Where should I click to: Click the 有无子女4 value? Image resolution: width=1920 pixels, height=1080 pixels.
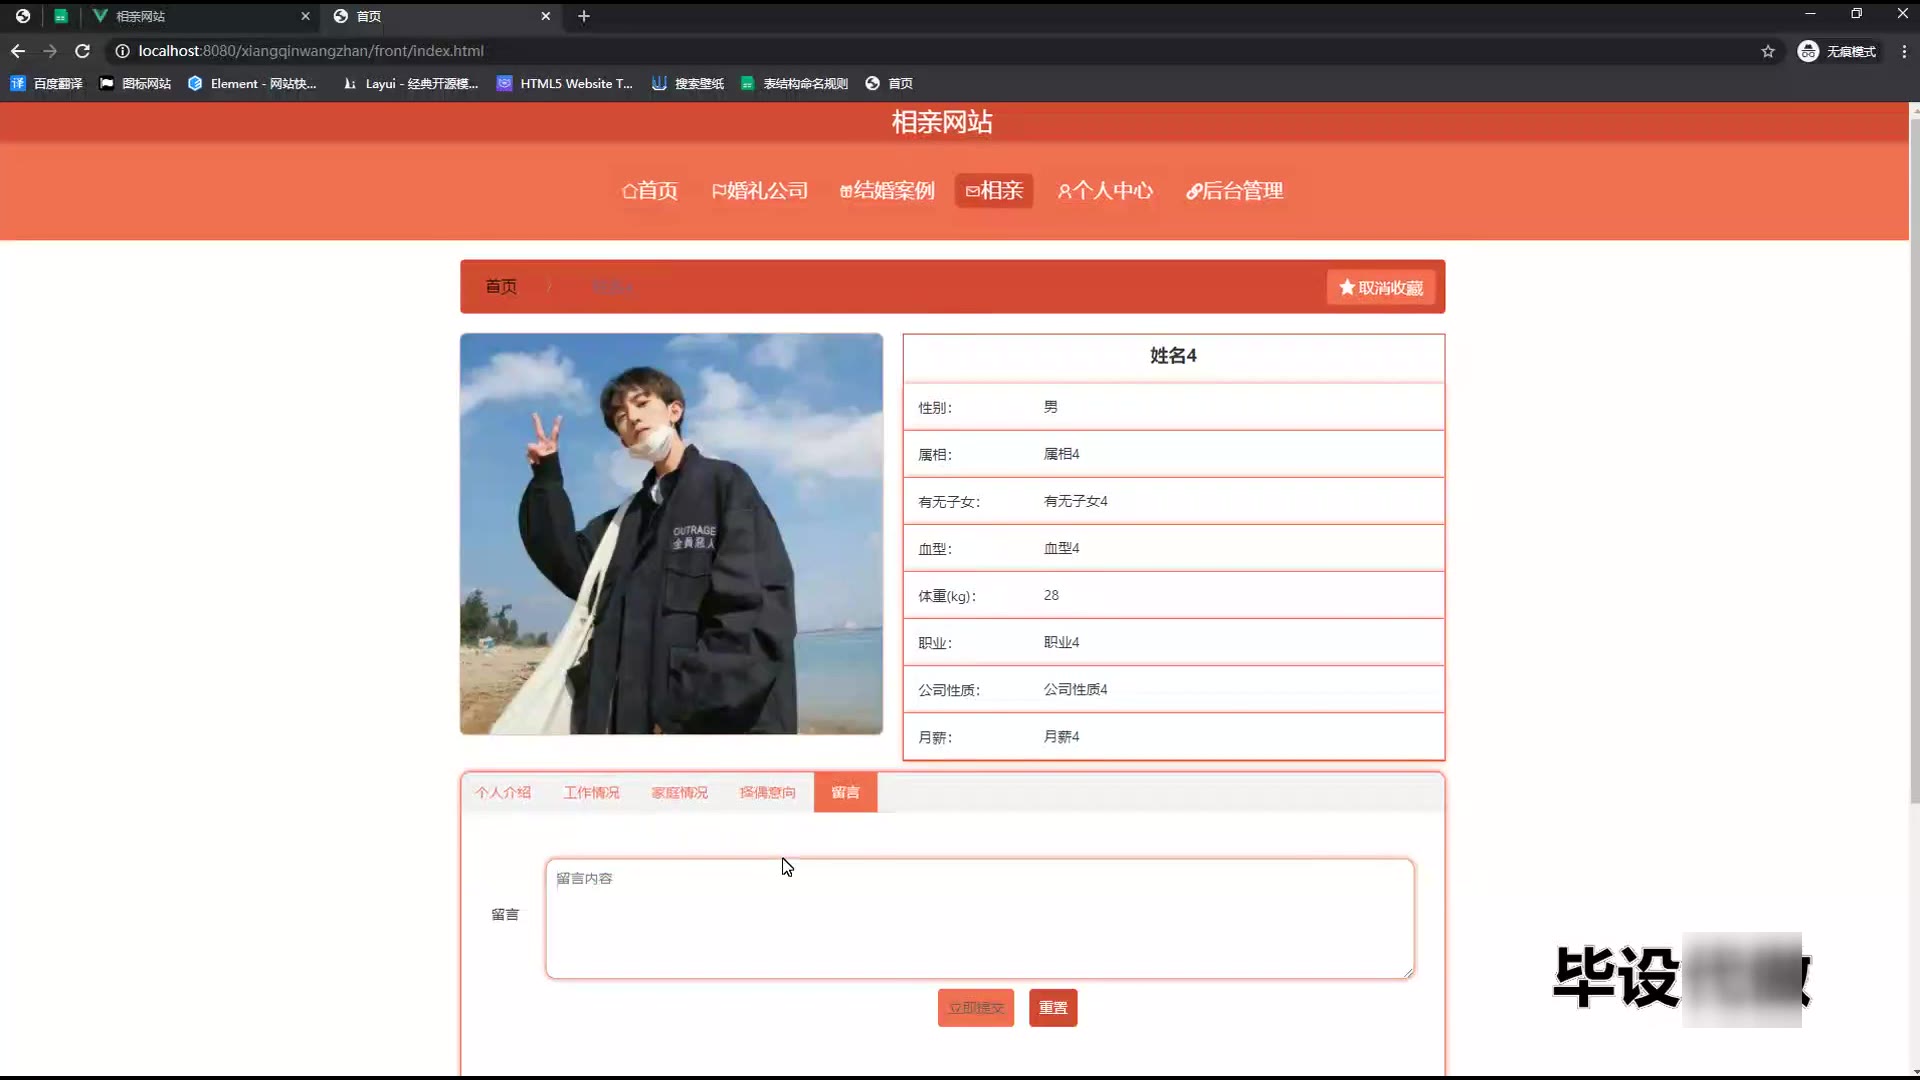coord(1075,501)
